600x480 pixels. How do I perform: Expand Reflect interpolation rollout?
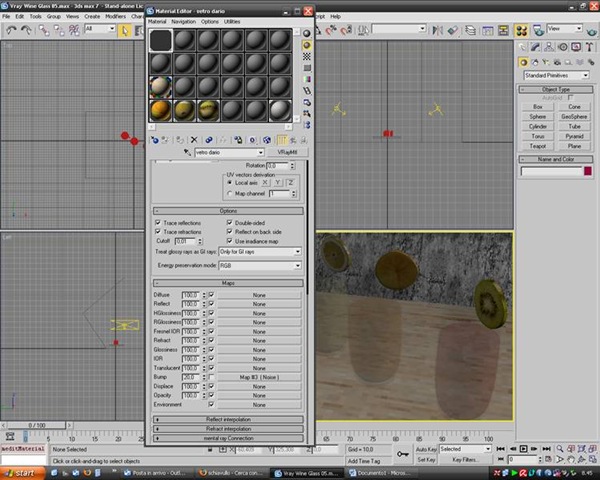(x=228, y=420)
